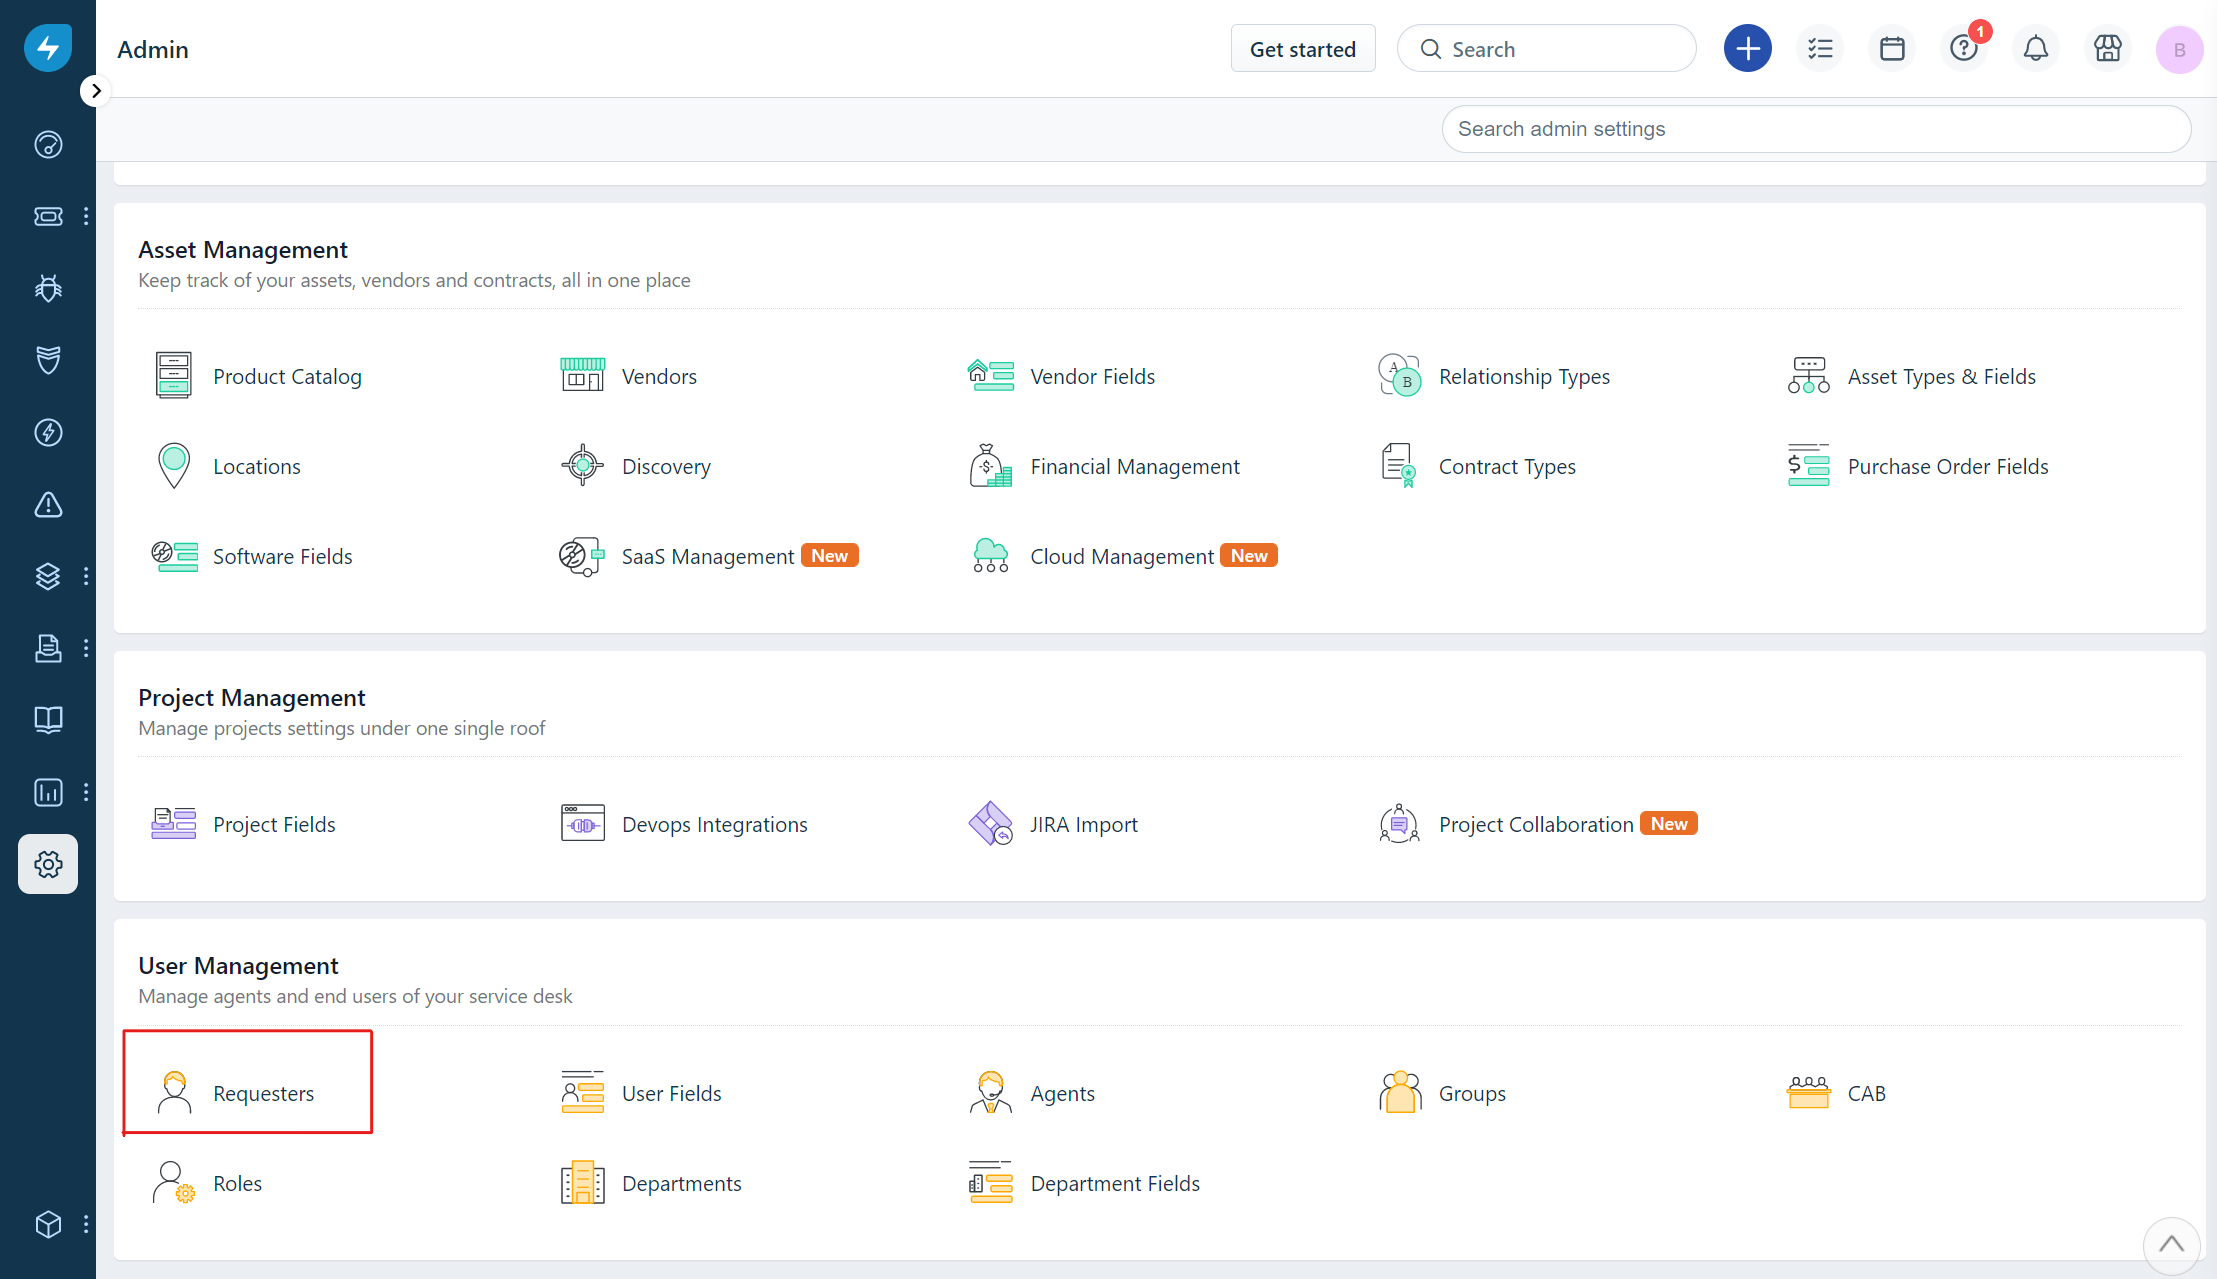
Task: Open the highlighted Requesters settings
Action: (263, 1093)
